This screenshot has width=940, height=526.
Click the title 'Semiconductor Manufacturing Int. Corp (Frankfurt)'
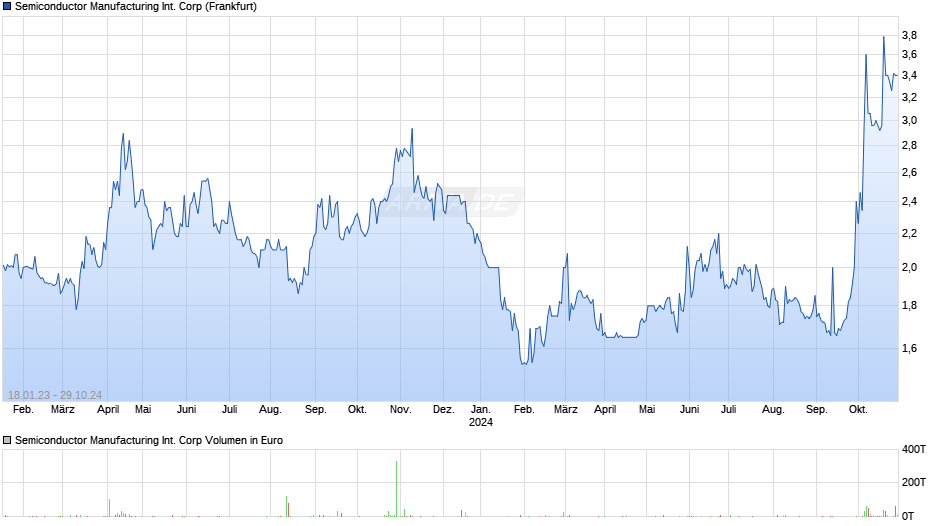click(x=135, y=7)
